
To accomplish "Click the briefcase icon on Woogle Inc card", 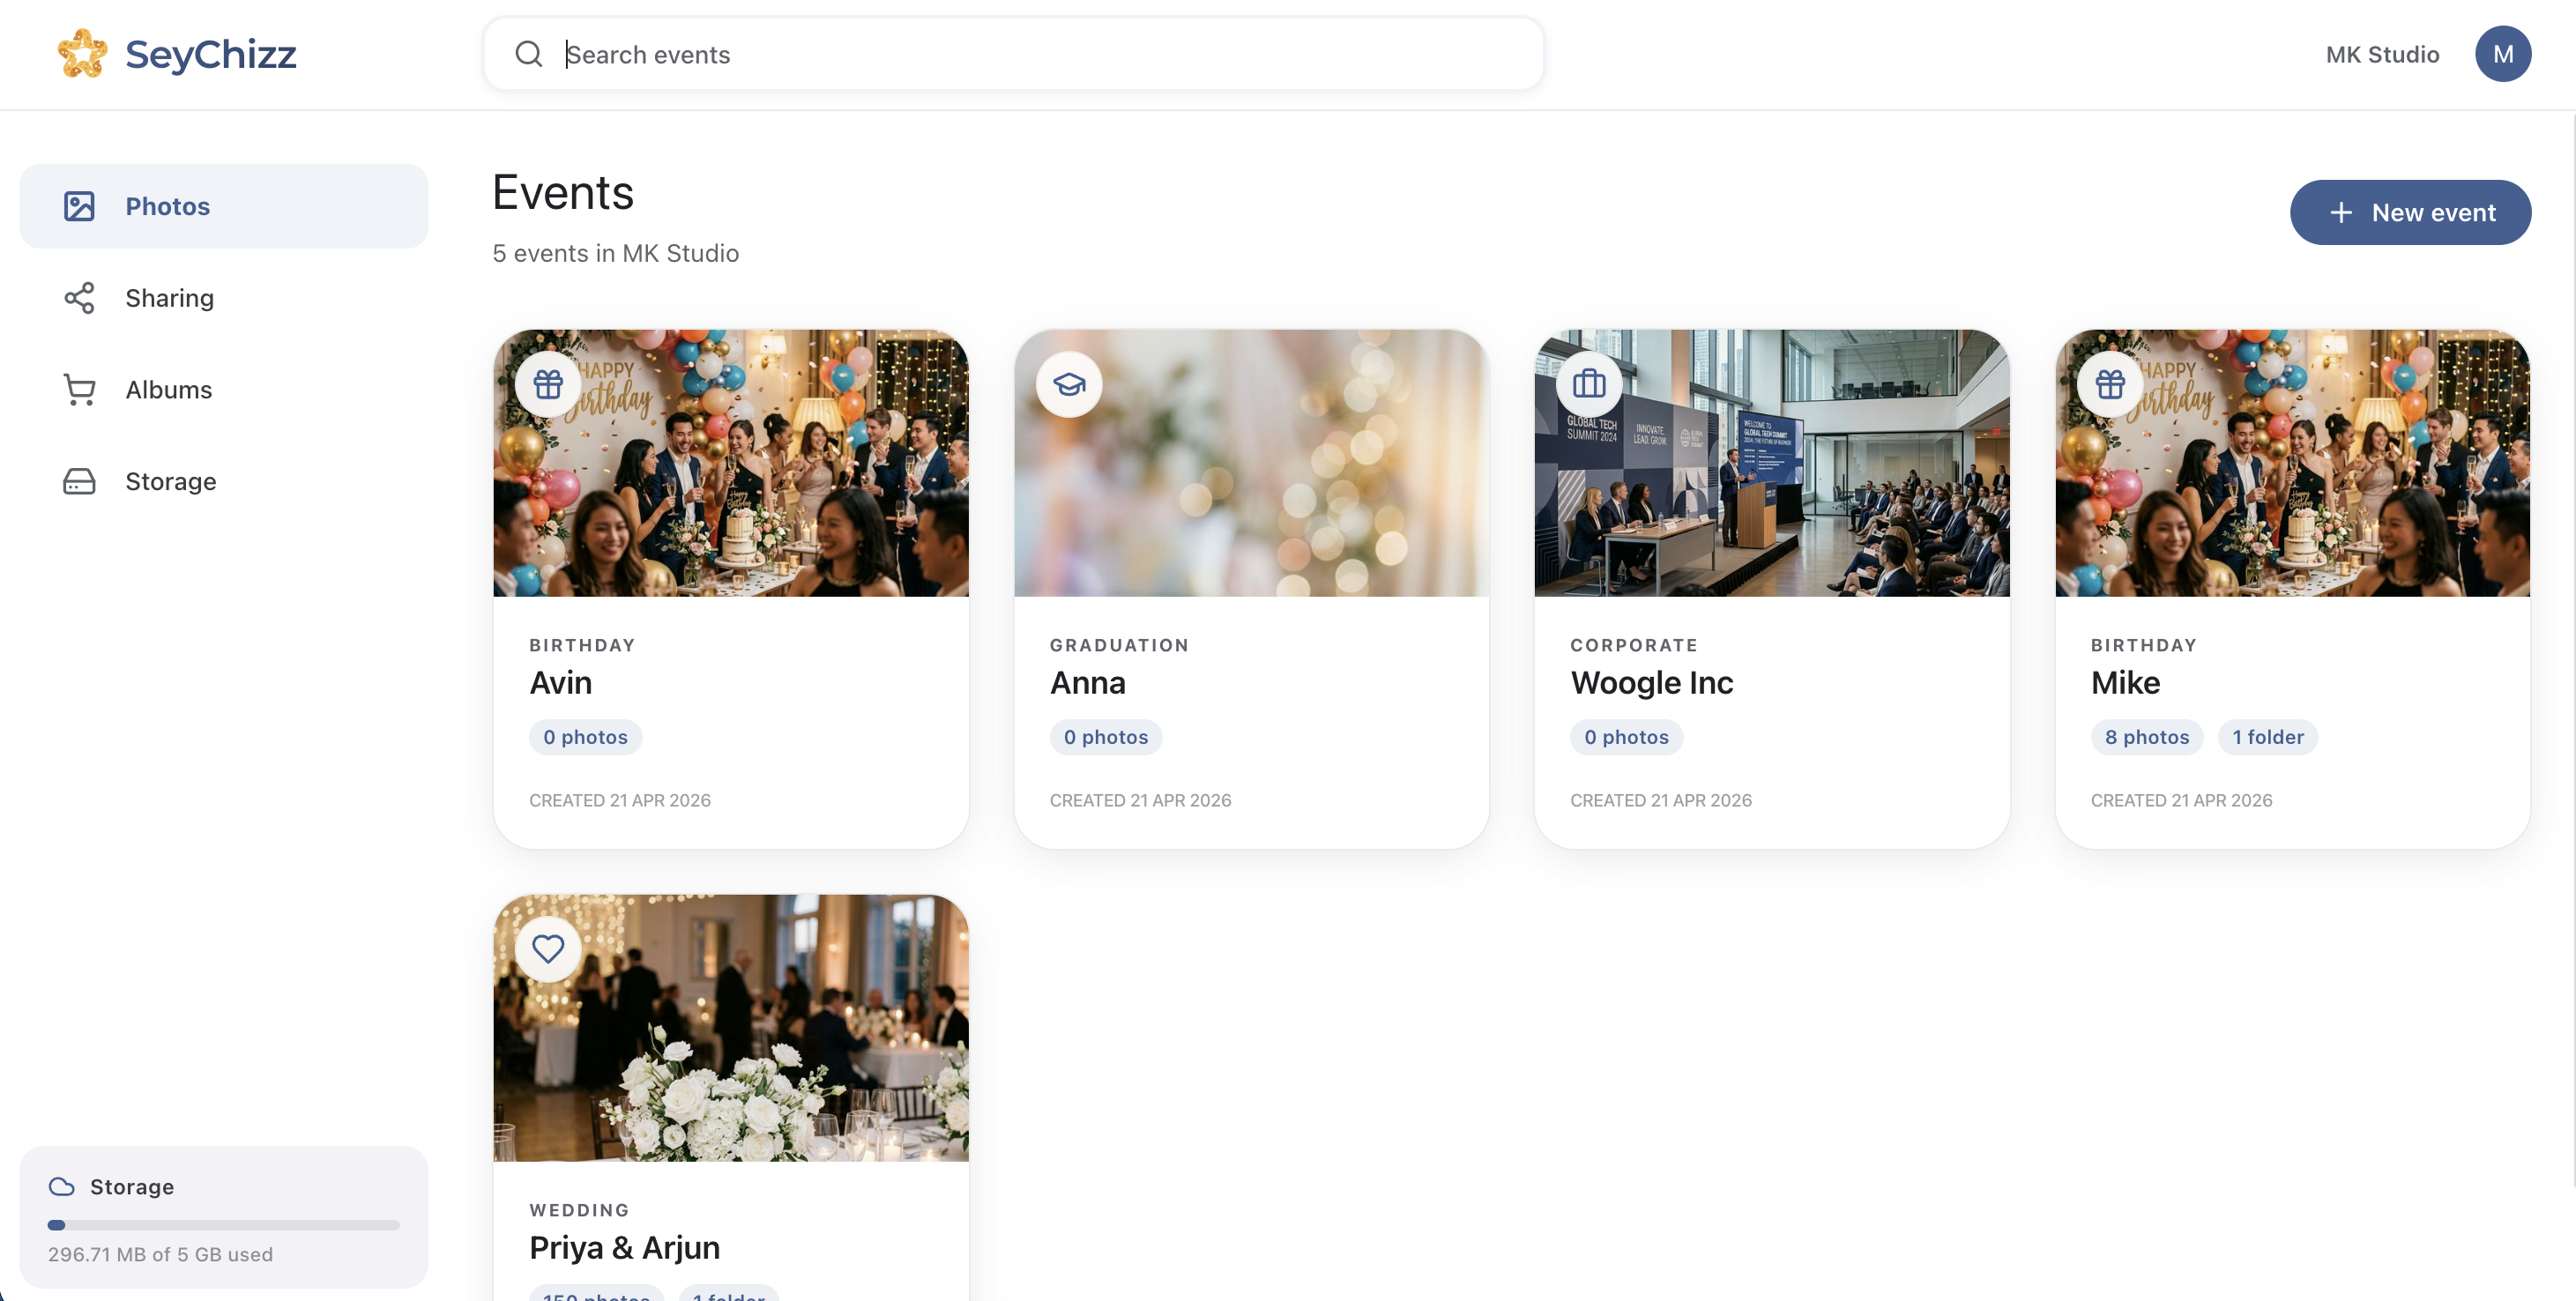I will pyautogui.click(x=1589, y=383).
